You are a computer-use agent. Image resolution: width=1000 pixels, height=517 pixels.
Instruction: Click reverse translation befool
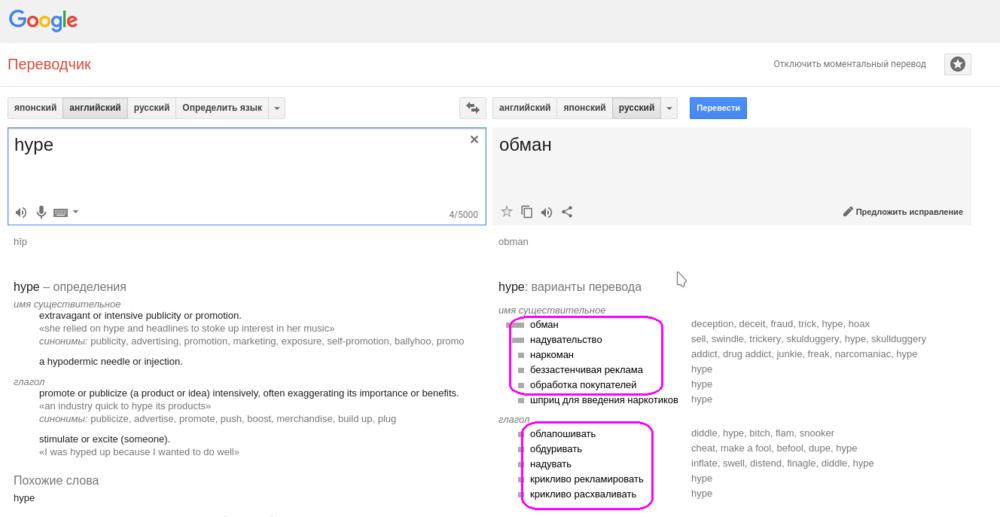pyautogui.click(x=788, y=449)
